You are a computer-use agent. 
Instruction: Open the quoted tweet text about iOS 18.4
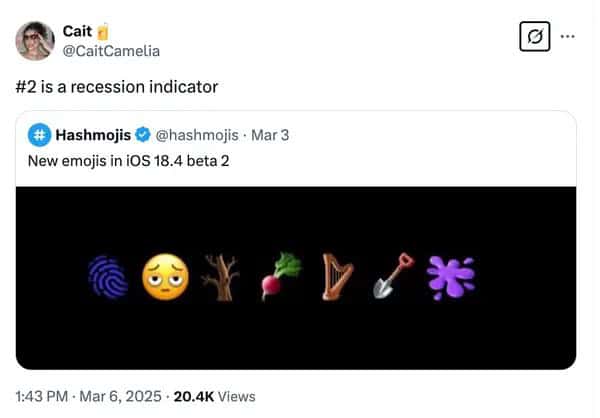129,161
